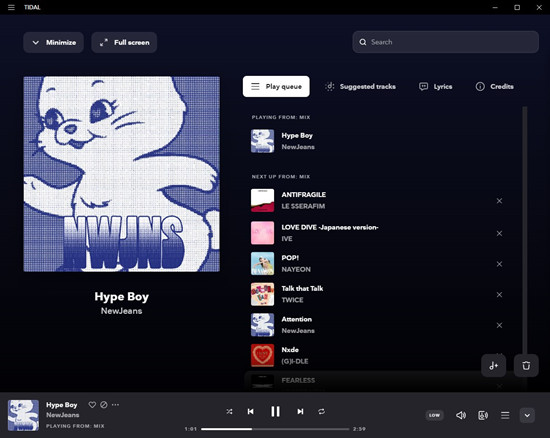
Task: Click Talk that Talk album thumbnail
Action: tap(262, 294)
